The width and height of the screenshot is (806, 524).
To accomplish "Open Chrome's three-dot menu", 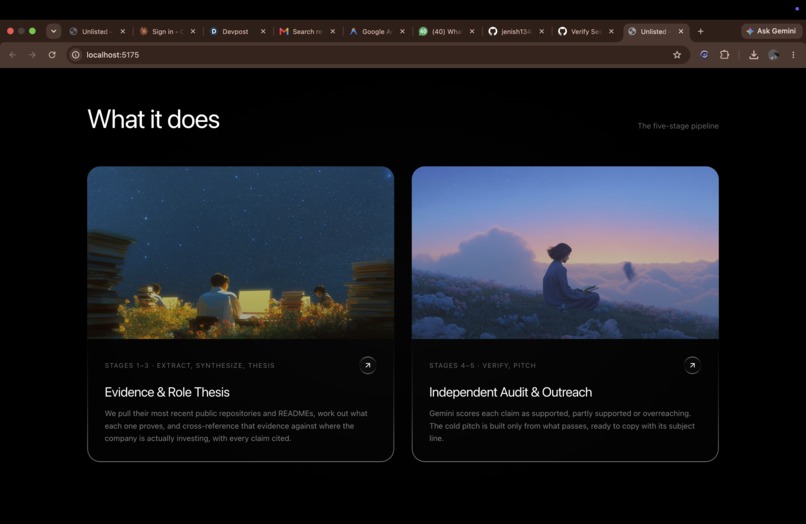I will point(793,55).
